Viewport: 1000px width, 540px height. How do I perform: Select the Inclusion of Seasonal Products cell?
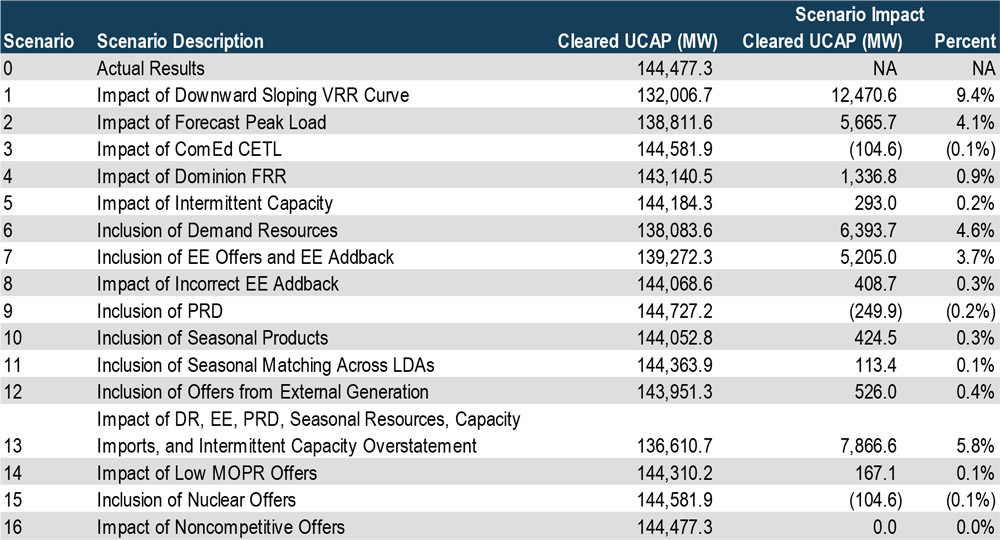212,338
